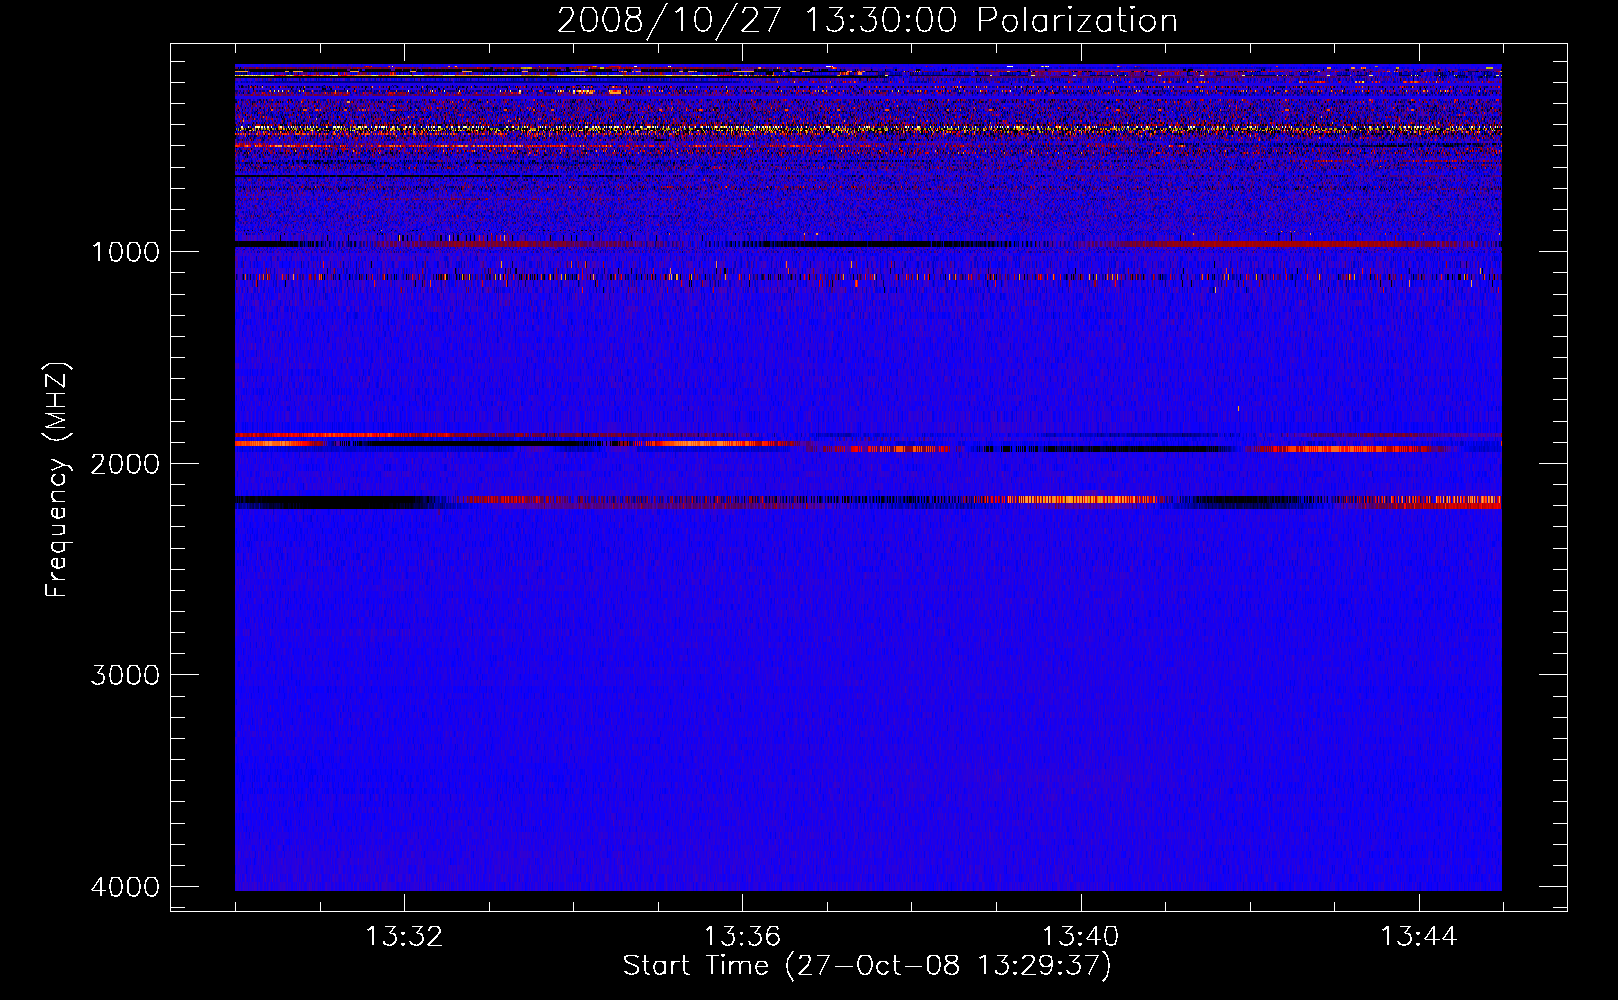Select the 4000 frequency tick label
Image resolution: width=1618 pixels, height=1000 pixels.
coord(125,887)
